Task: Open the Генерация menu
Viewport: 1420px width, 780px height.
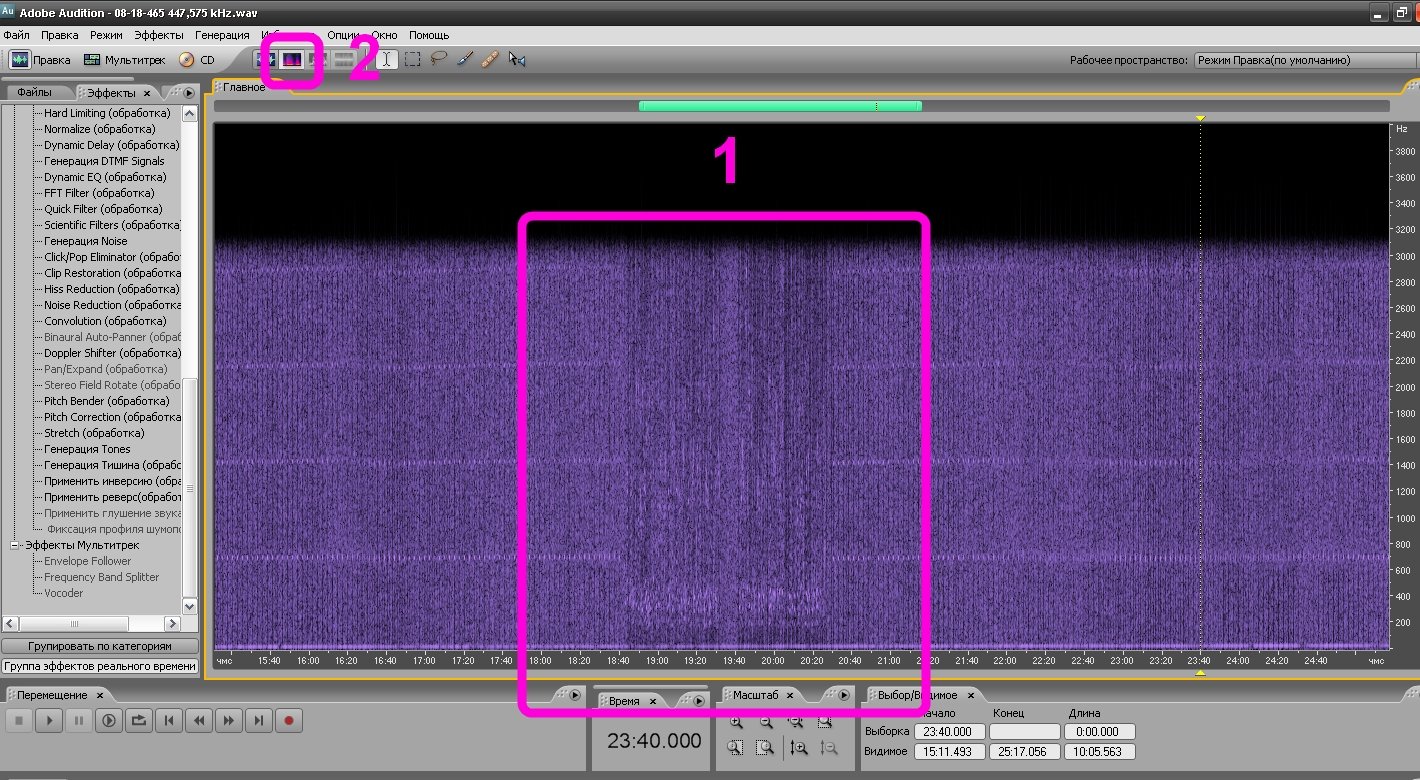Action: click(x=222, y=35)
